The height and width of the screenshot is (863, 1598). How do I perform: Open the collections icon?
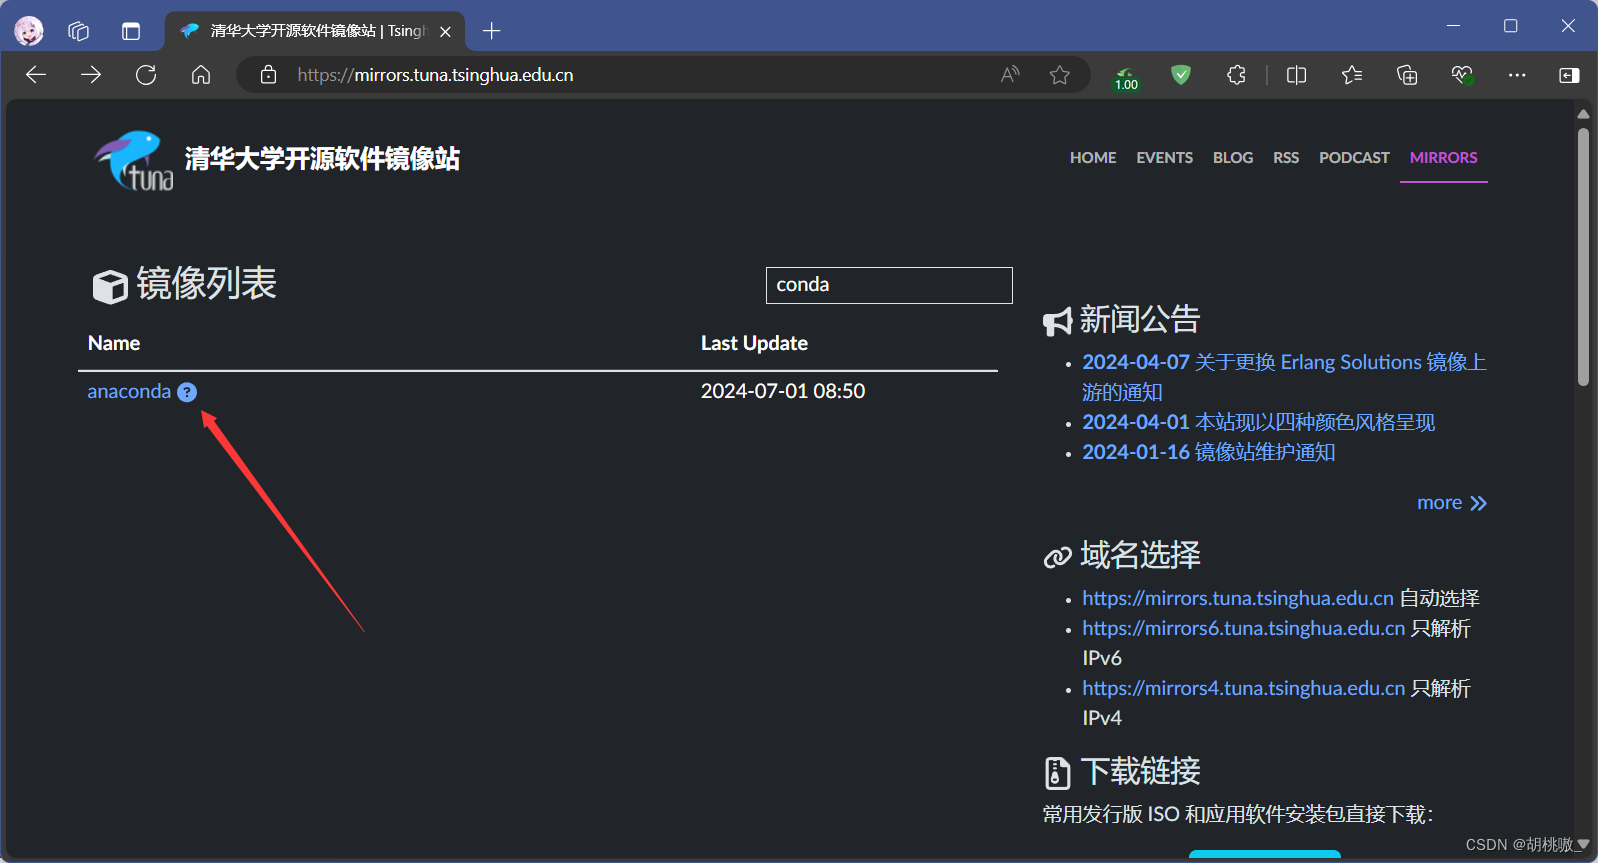click(1407, 75)
